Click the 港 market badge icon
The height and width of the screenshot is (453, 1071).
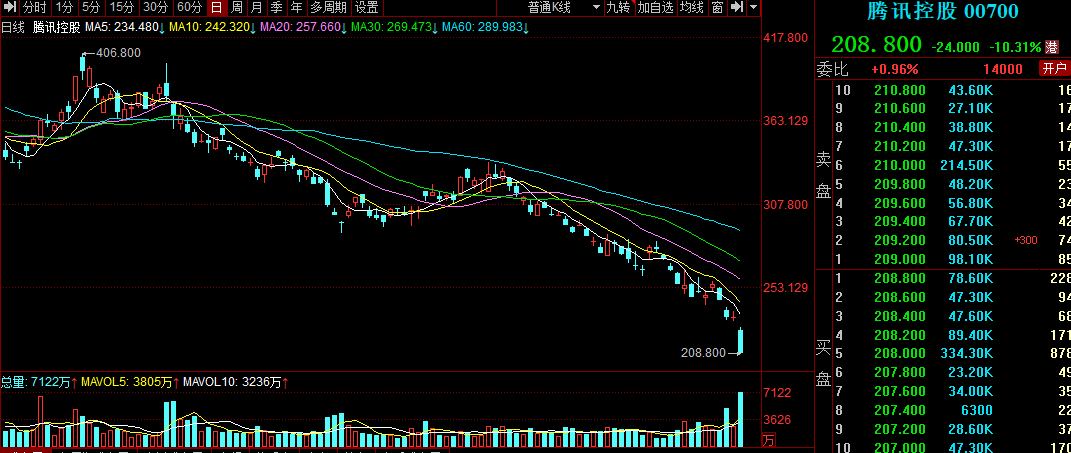1054,46
